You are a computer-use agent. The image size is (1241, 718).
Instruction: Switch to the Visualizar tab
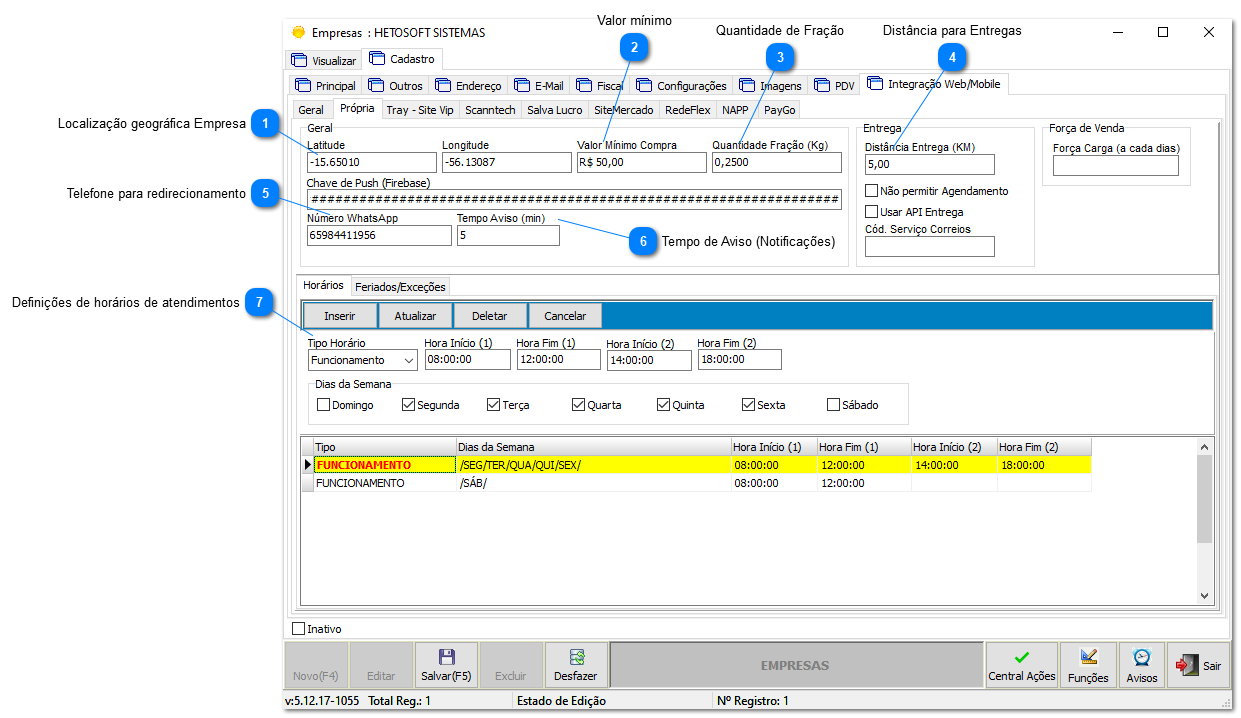pyautogui.click(x=324, y=59)
